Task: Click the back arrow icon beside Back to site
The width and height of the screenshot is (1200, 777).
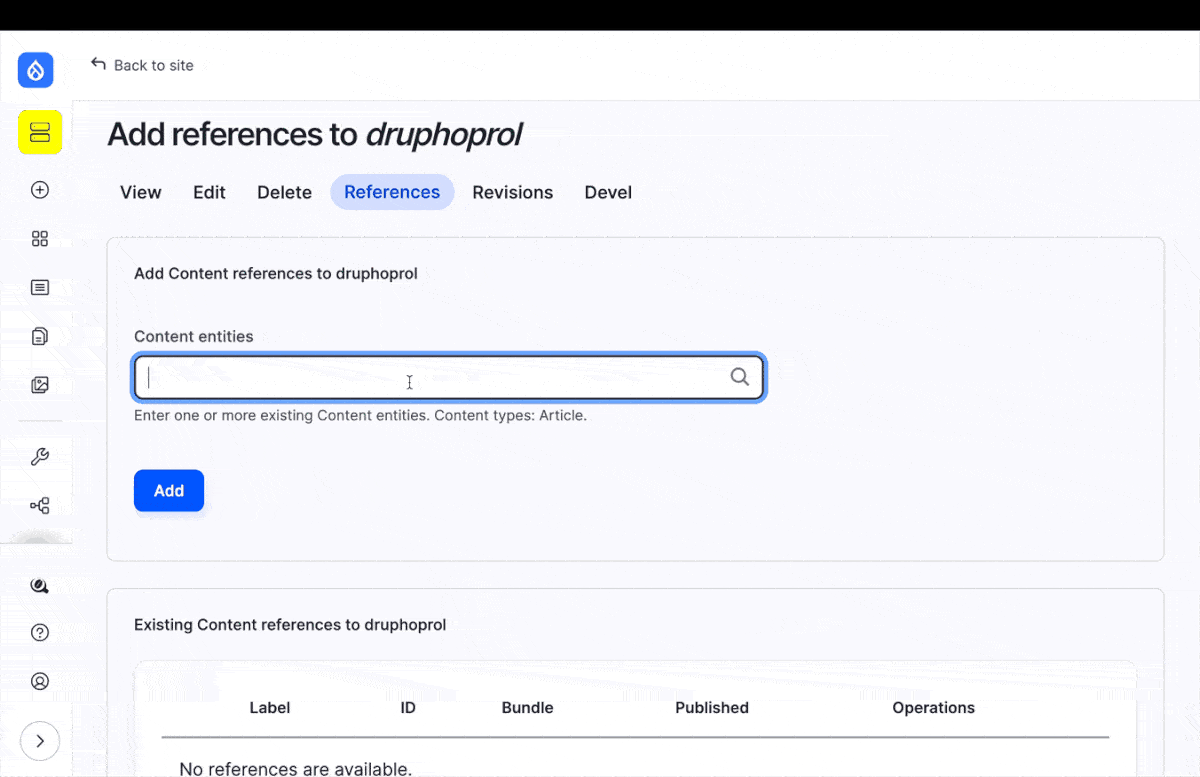Action: (x=98, y=64)
